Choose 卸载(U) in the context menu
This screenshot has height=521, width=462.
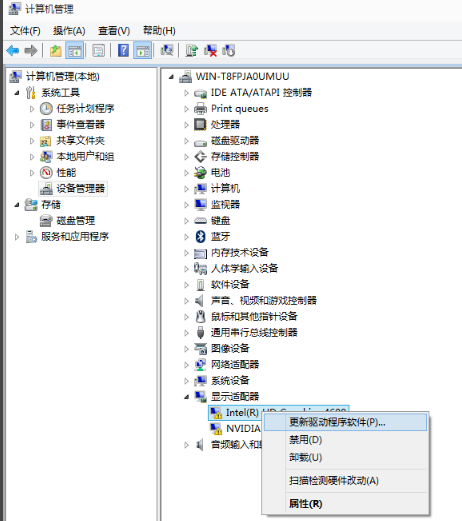[305, 457]
